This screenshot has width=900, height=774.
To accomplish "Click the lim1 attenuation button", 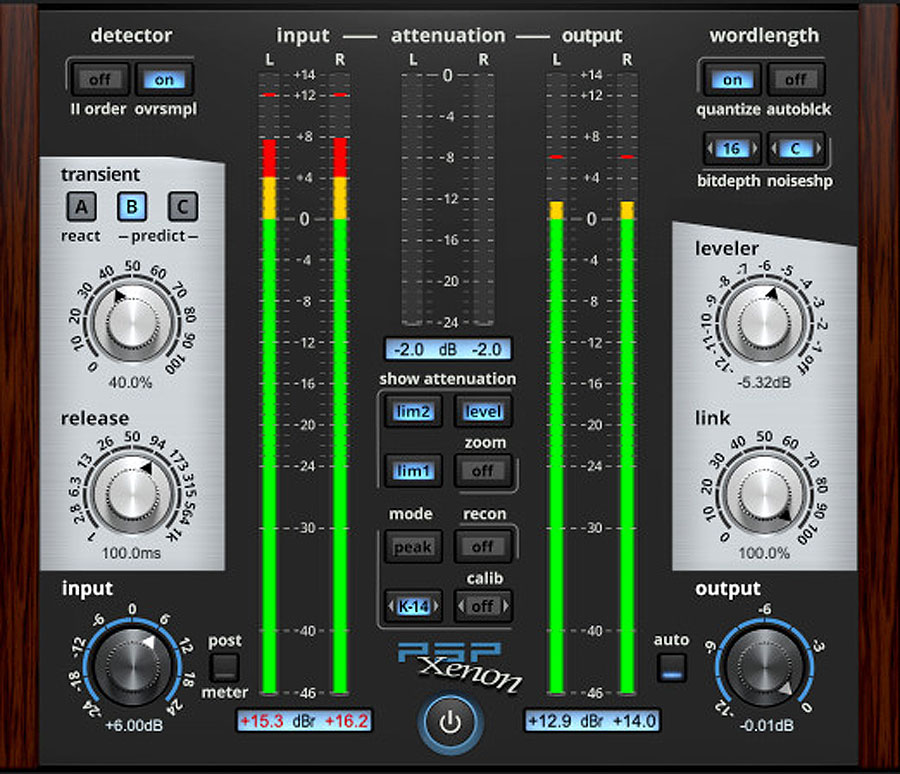I will tap(412, 470).
